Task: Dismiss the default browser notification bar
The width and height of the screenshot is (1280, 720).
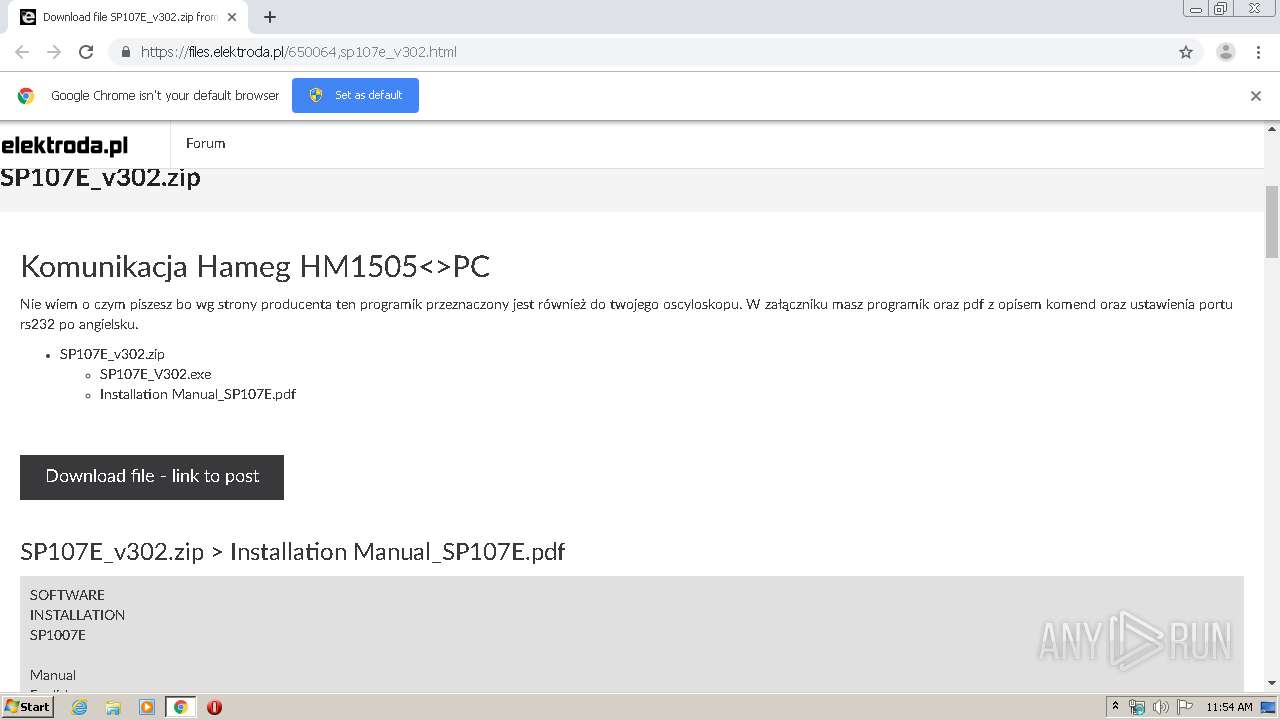Action: click(x=1256, y=96)
